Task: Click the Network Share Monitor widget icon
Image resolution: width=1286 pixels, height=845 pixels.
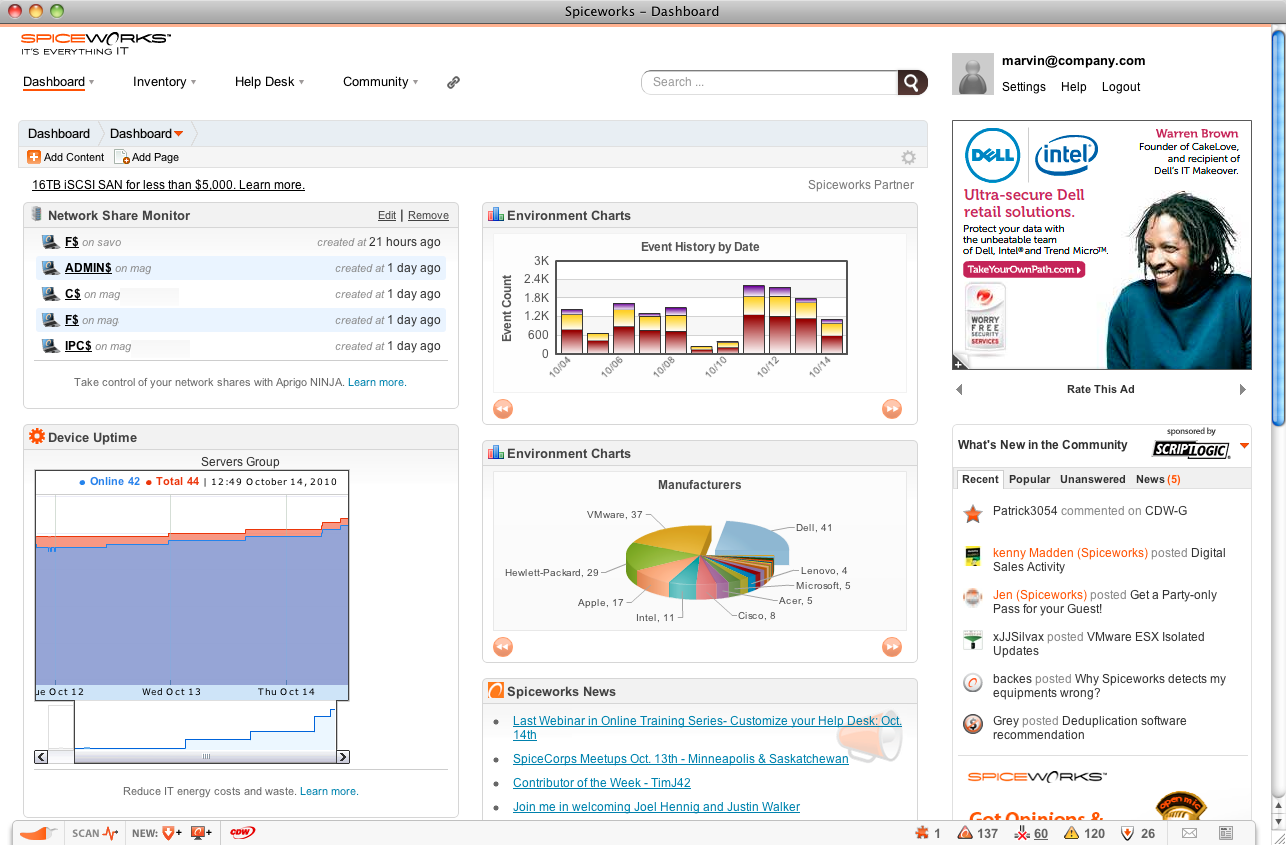Action: click(x=37, y=214)
